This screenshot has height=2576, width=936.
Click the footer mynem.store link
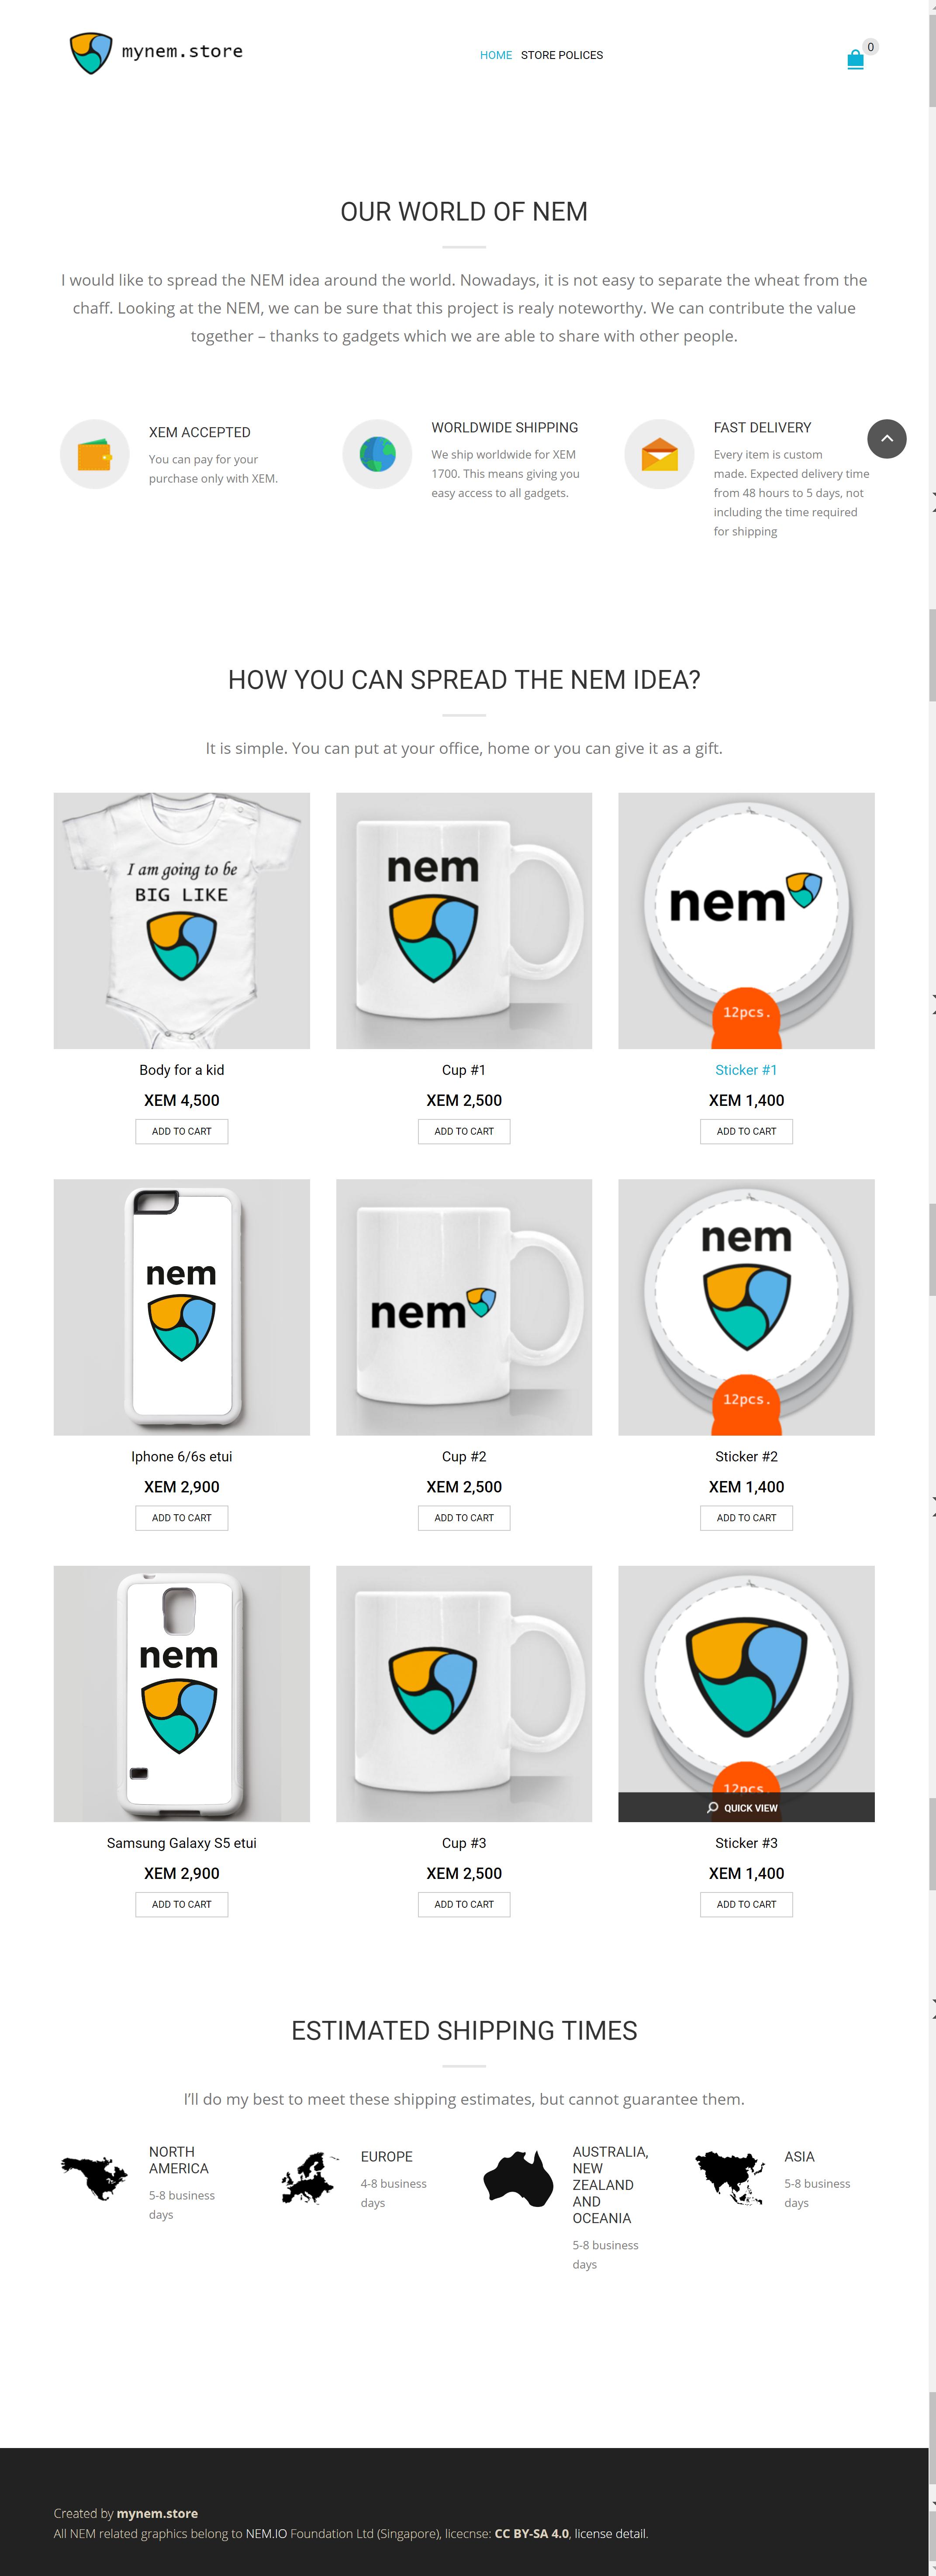pos(157,2513)
